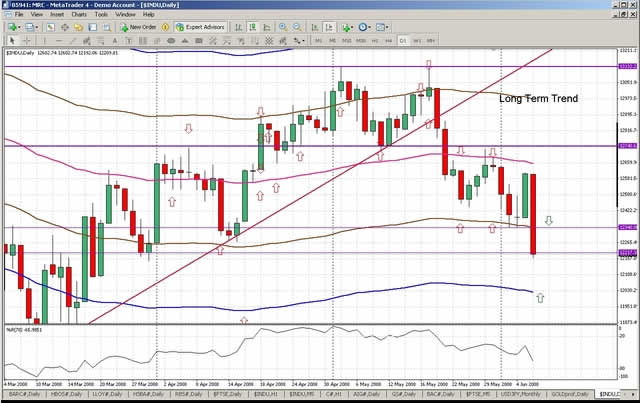
Task: Click the Profiles icon
Action: tap(29, 27)
